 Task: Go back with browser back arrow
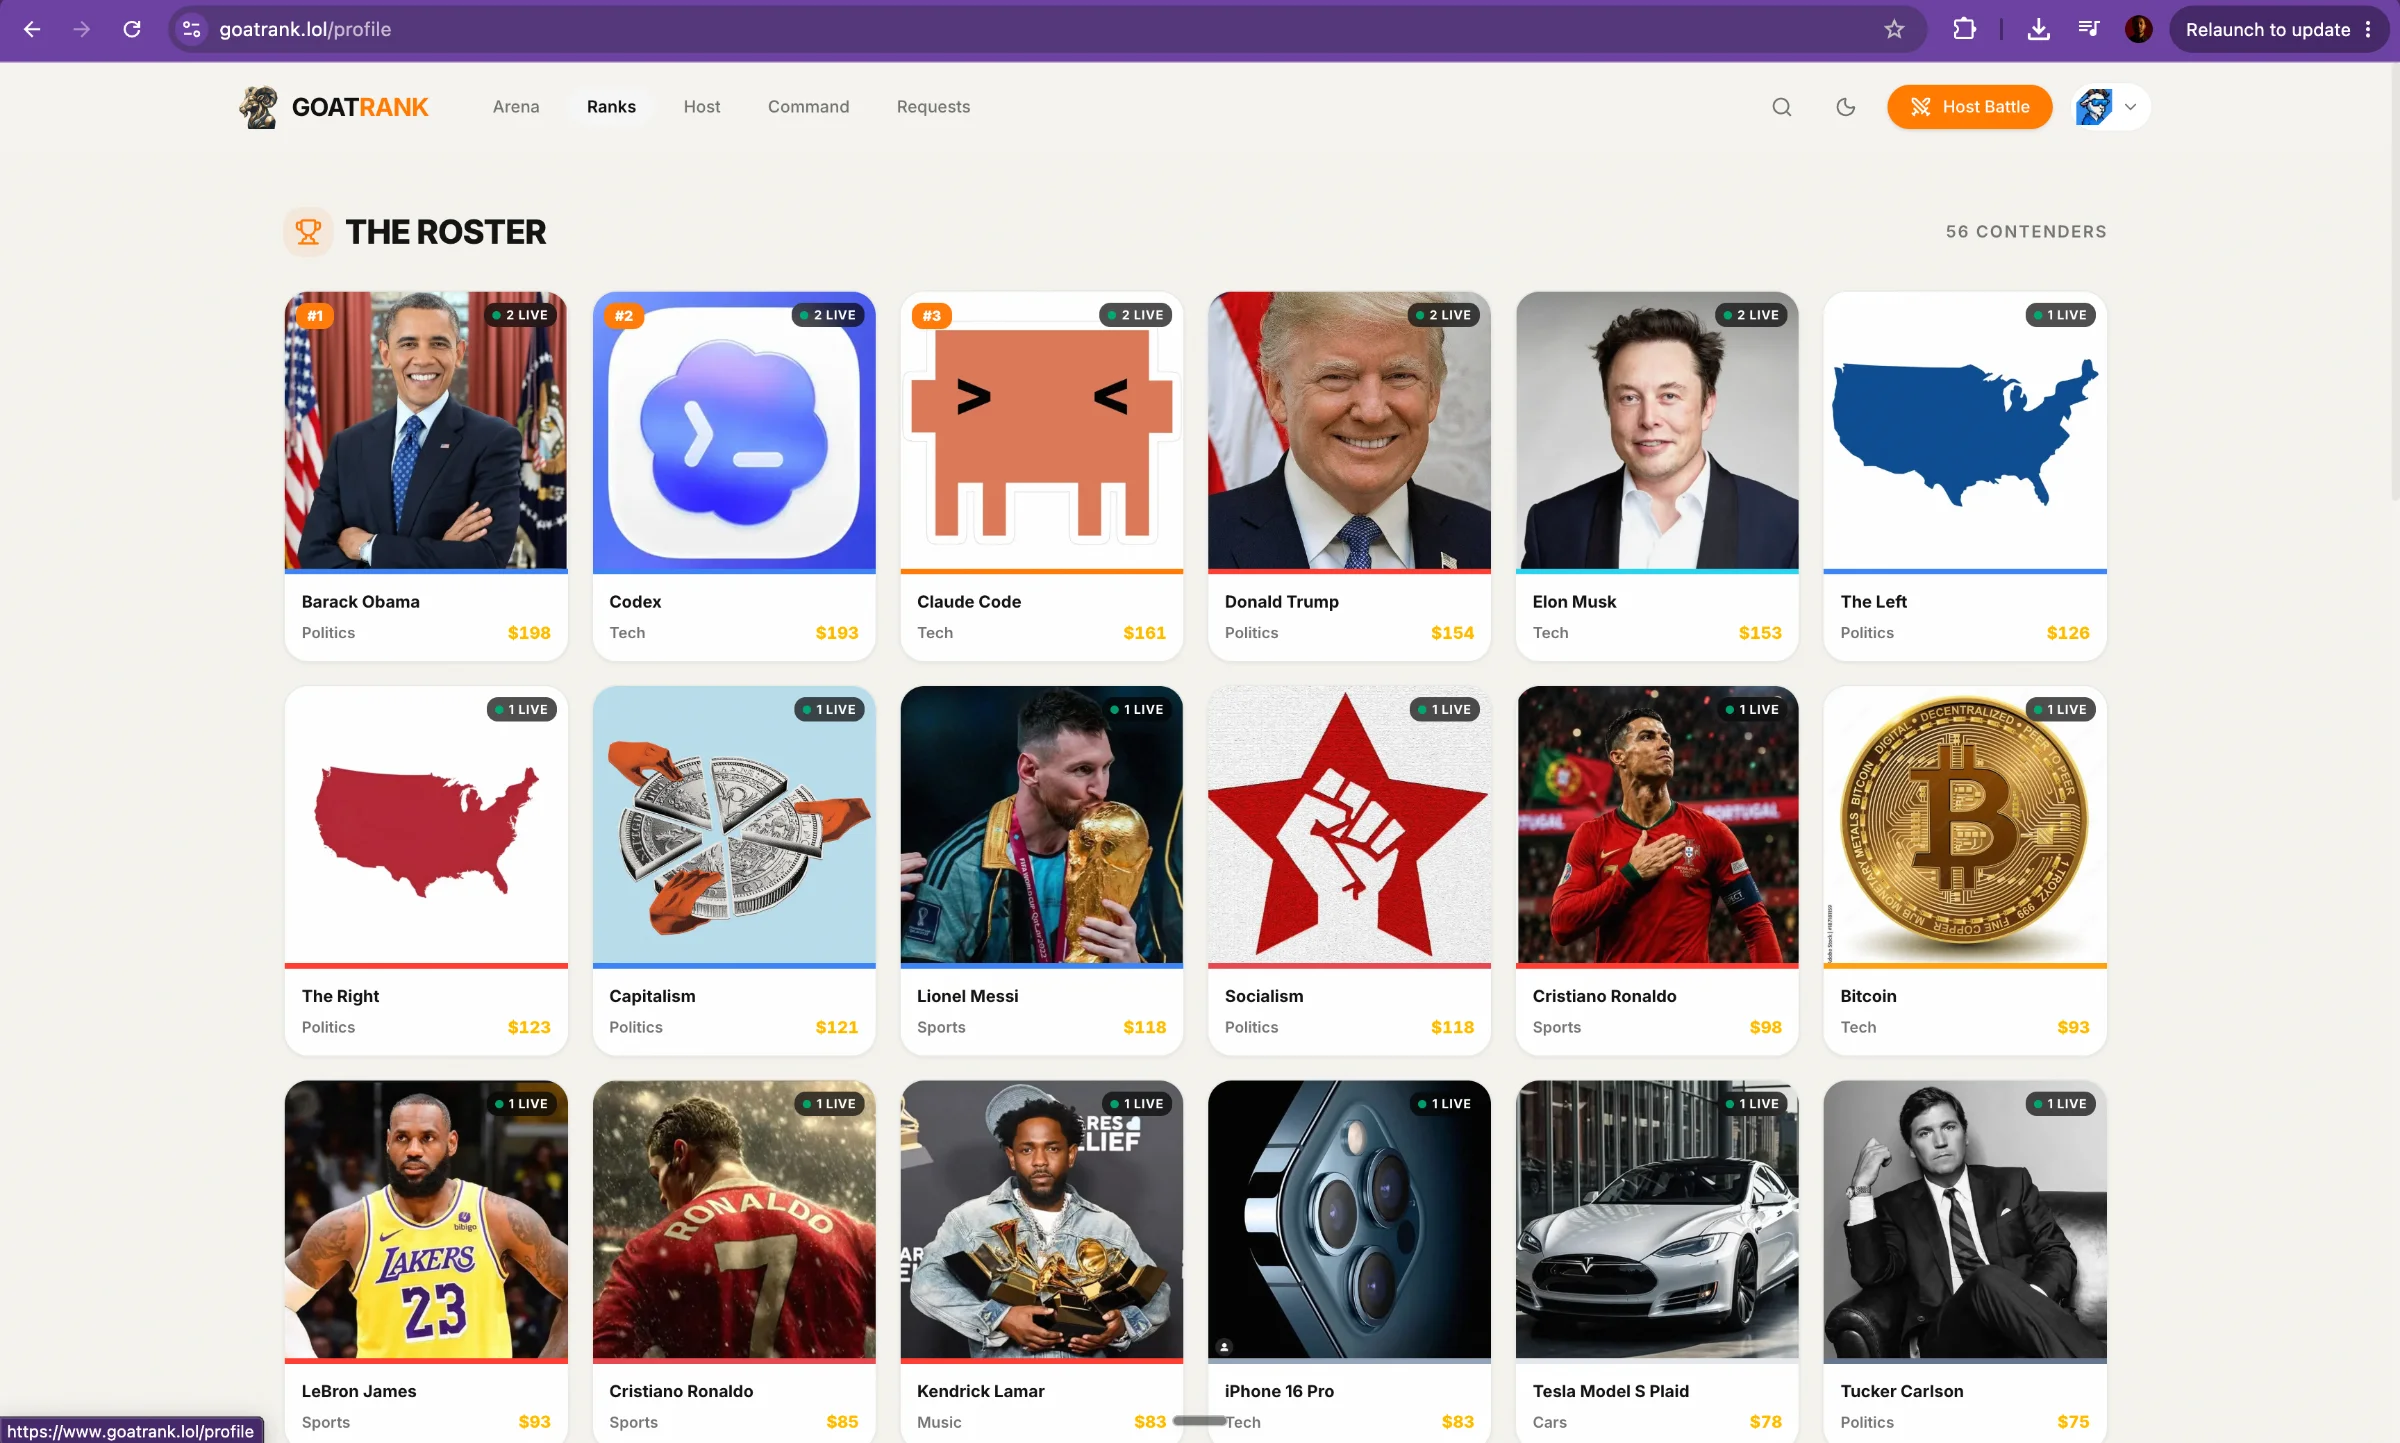coord(32,29)
